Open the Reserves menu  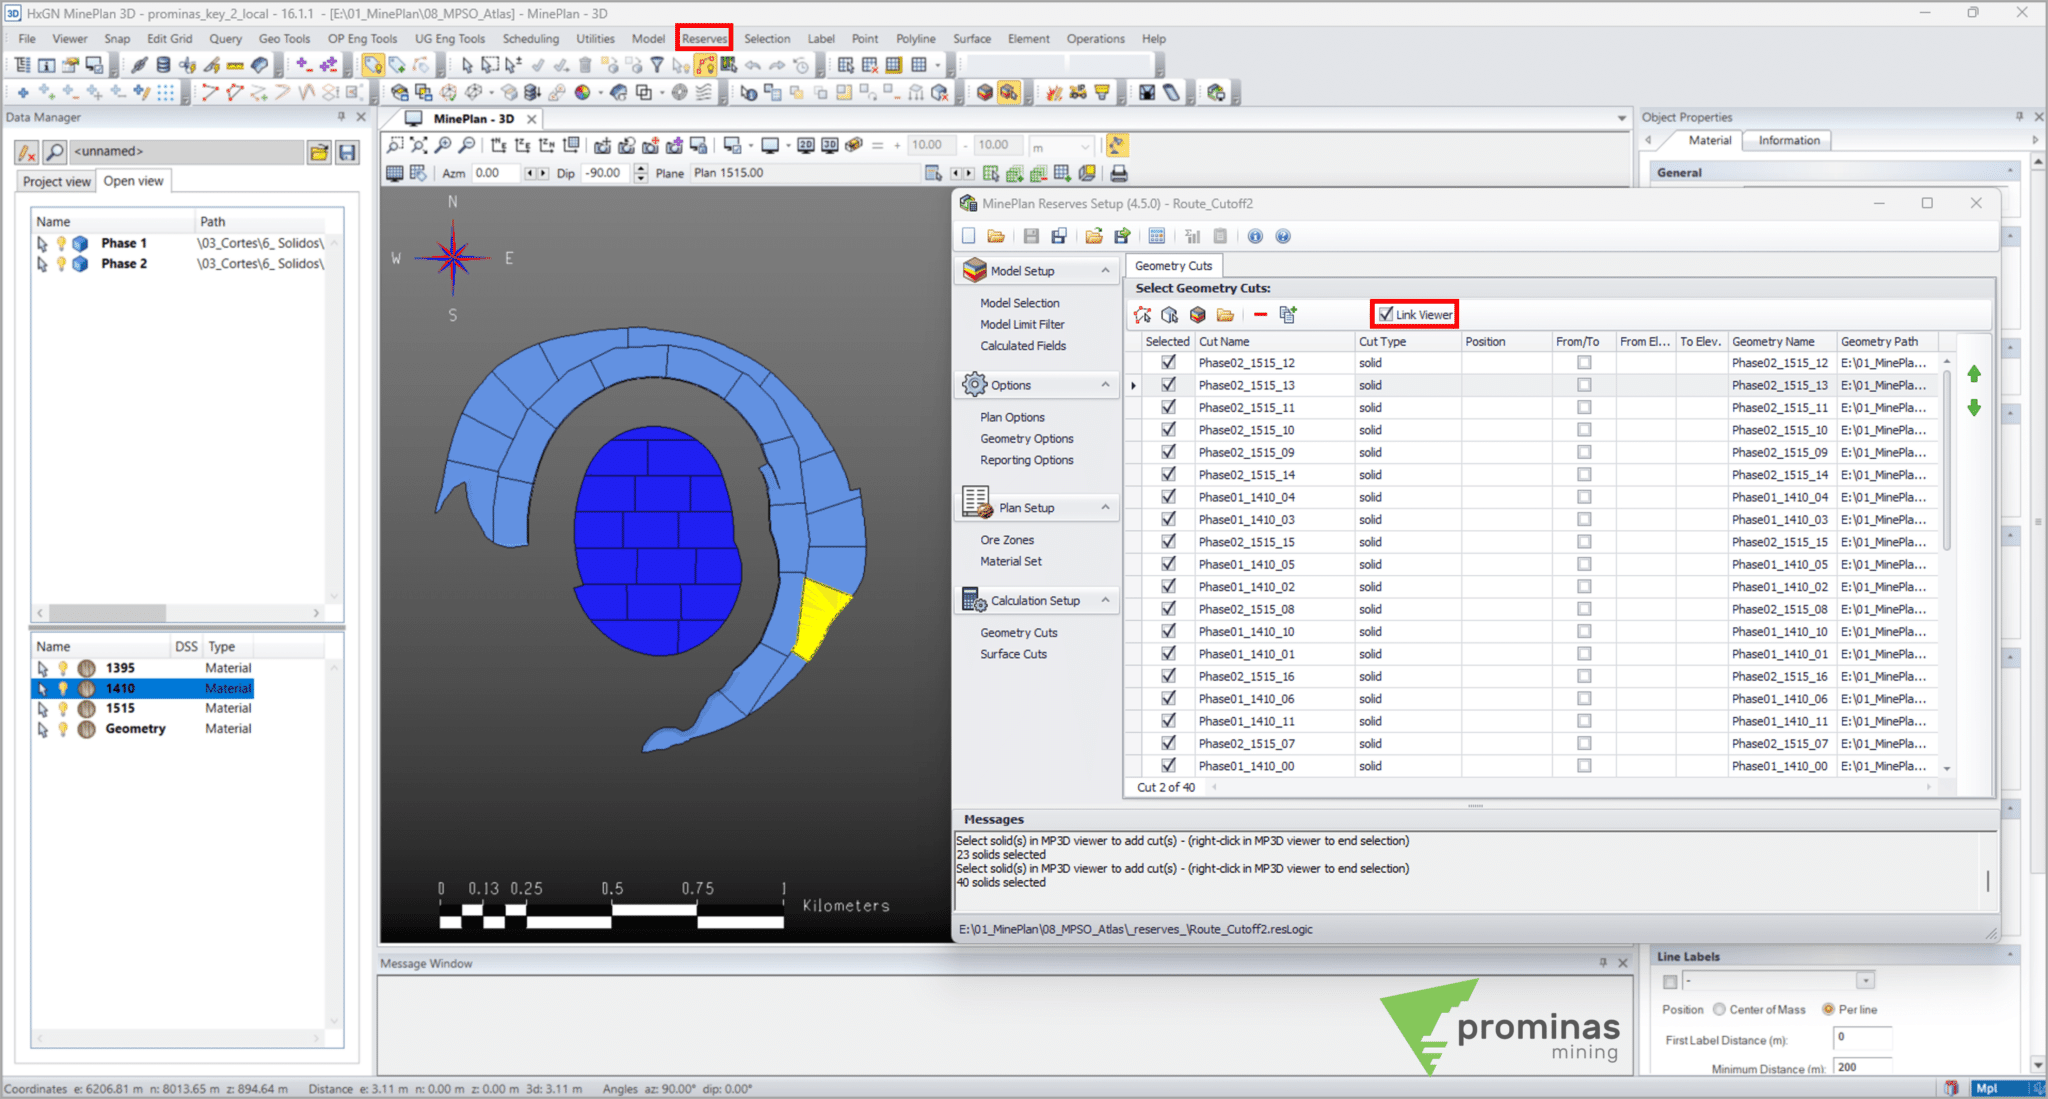tap(704, 38)
